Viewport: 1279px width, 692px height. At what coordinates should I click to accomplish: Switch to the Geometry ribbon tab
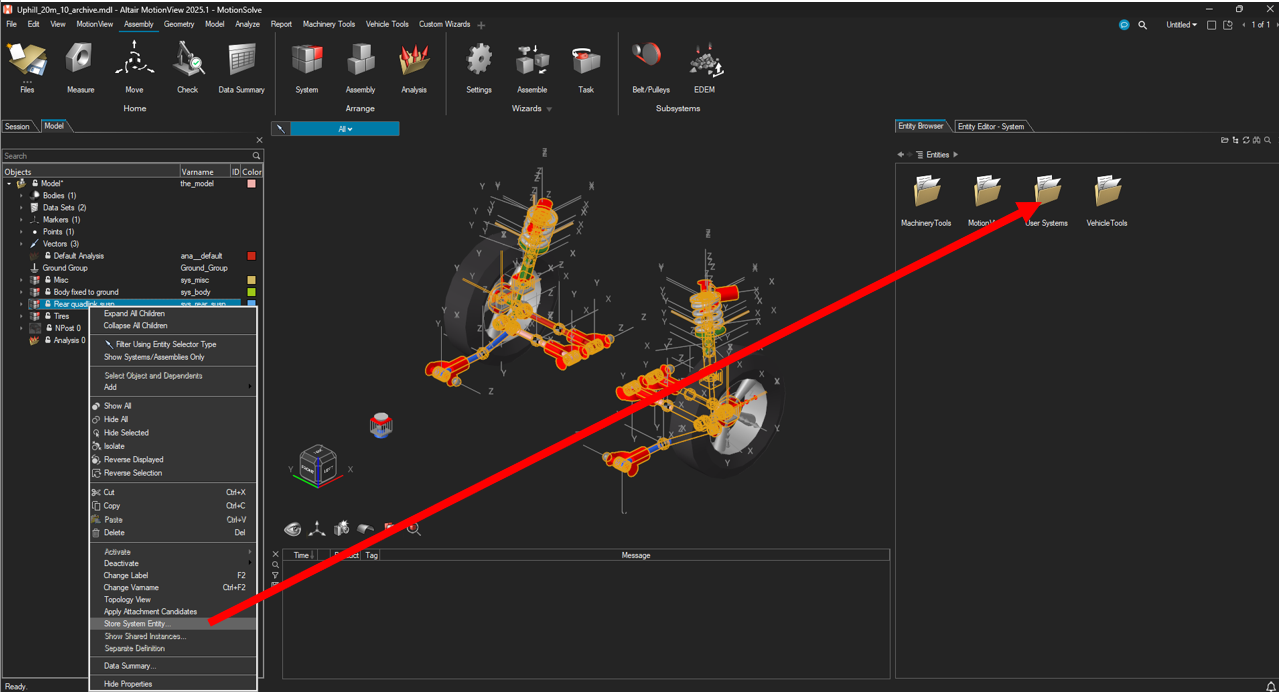(179, 24)
